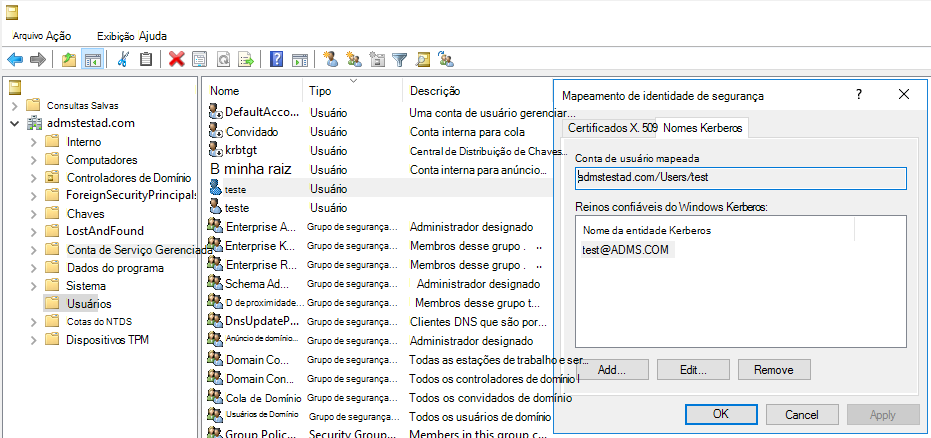Select the Nomes Kerberos tab
This screenshot has height=438, width=931.
(702, 128)
